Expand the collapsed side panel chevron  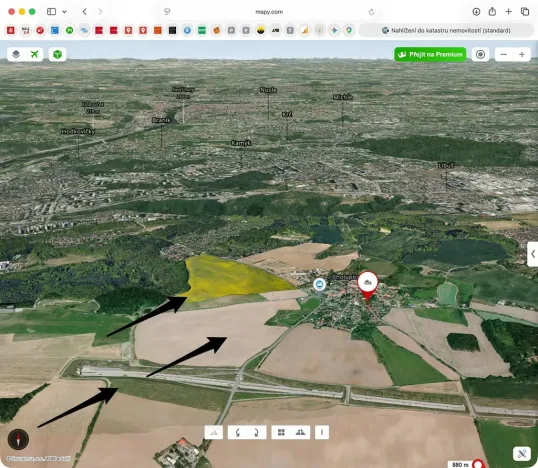click(x=533, y=254)
